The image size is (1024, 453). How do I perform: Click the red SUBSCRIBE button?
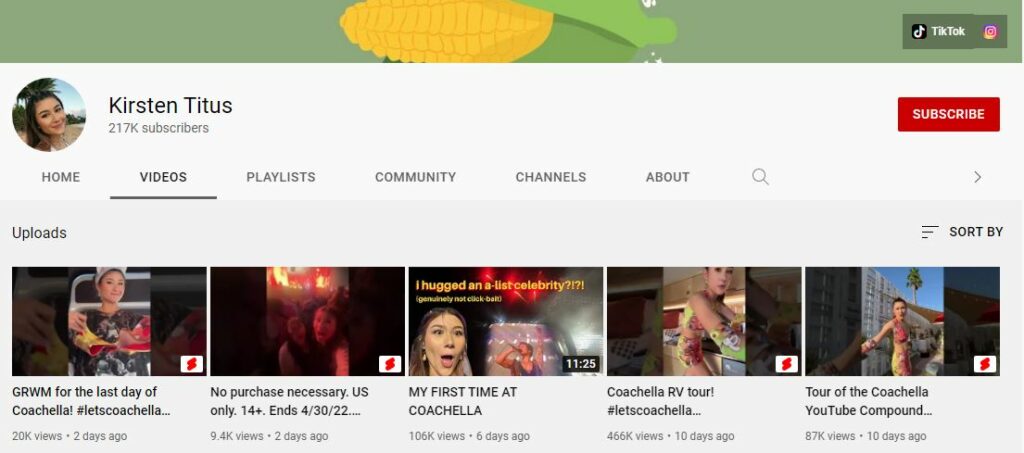pyautogui.click(x=948, y=114)
